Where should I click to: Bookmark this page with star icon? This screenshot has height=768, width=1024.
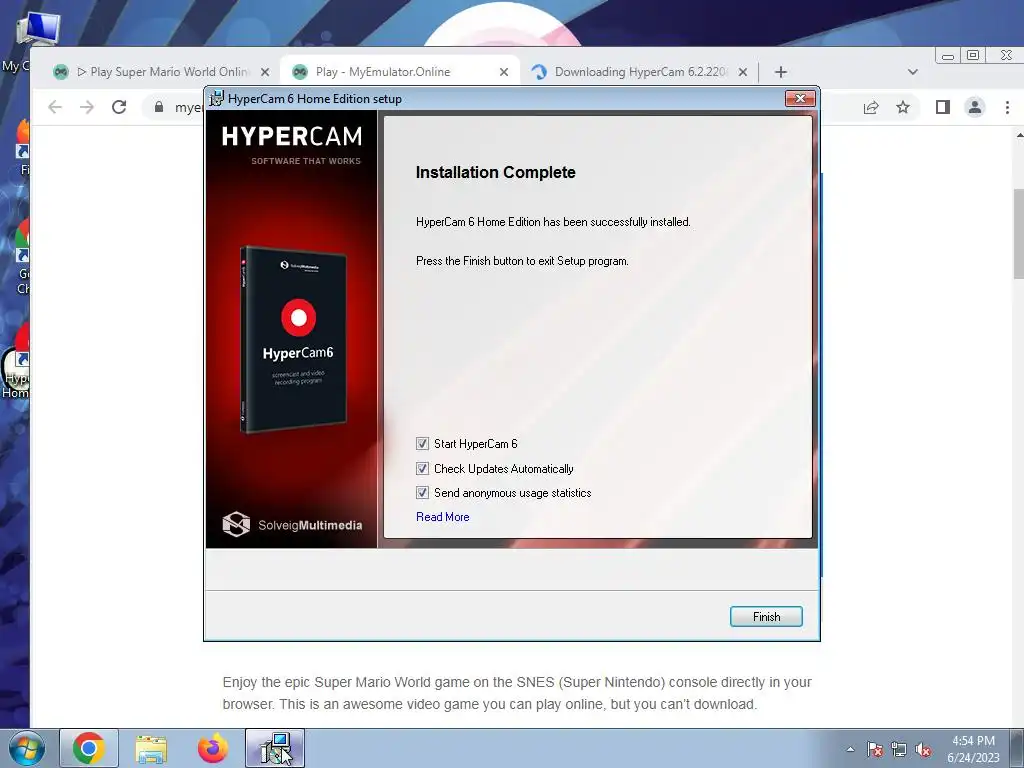coord(903,107)
